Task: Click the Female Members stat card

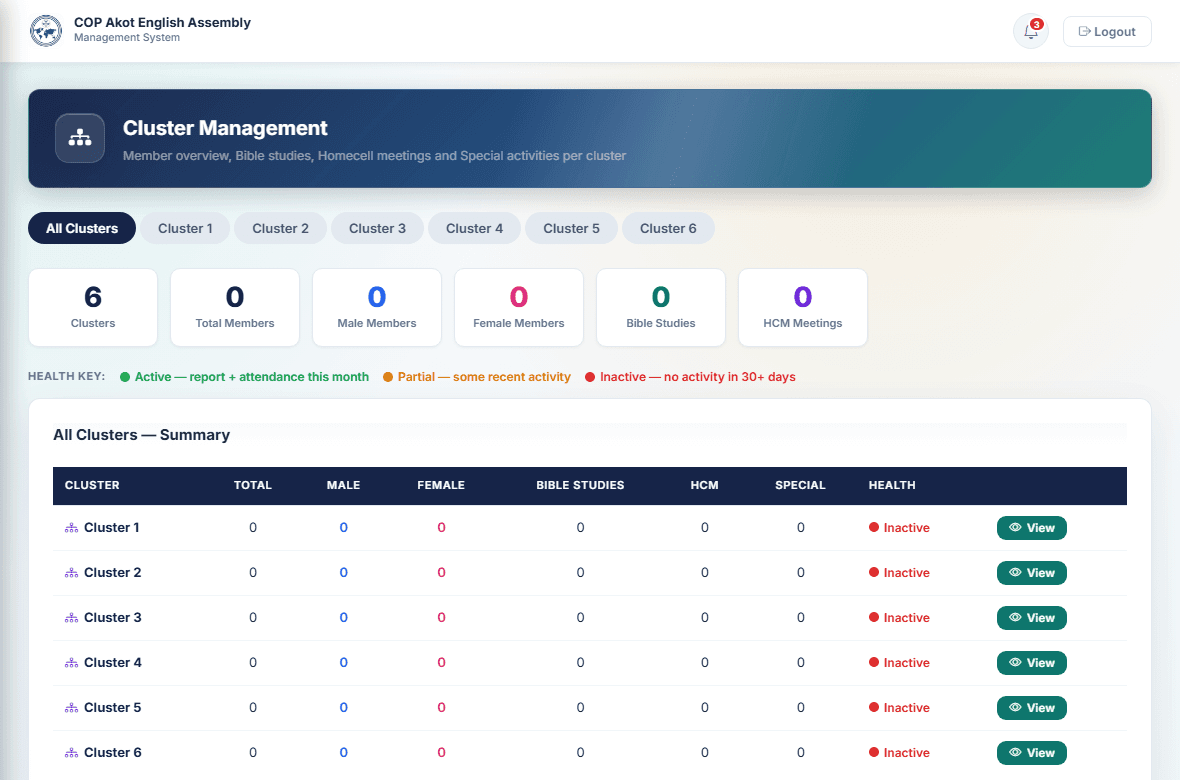Action: click(519, 307)
